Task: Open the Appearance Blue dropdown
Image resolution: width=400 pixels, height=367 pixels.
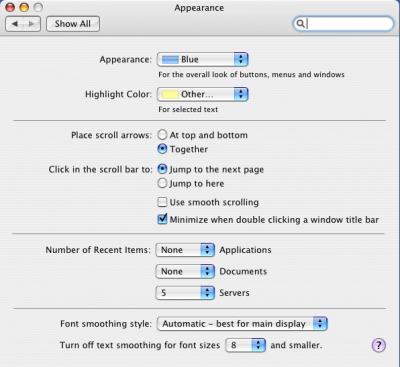Action: (203, 60)
